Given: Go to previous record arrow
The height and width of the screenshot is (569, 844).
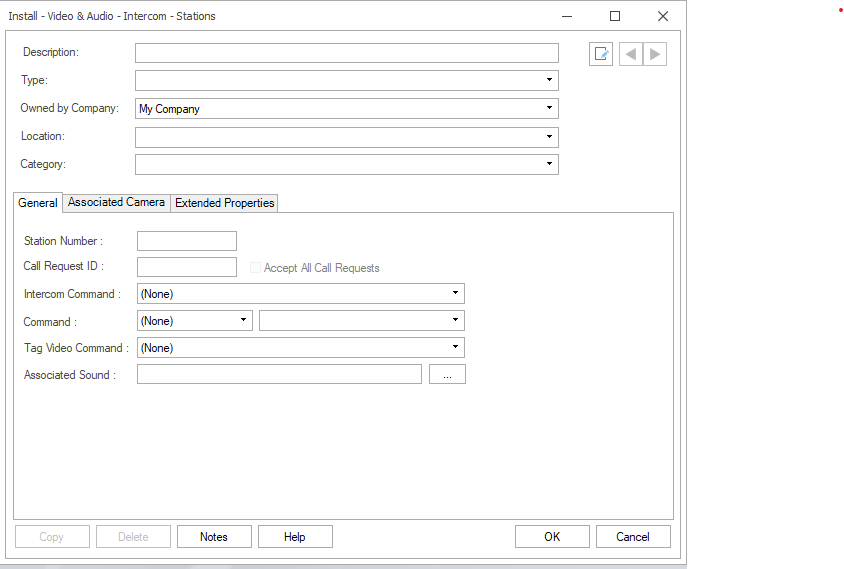Looking at the screenshot, I should click(630, 54).
